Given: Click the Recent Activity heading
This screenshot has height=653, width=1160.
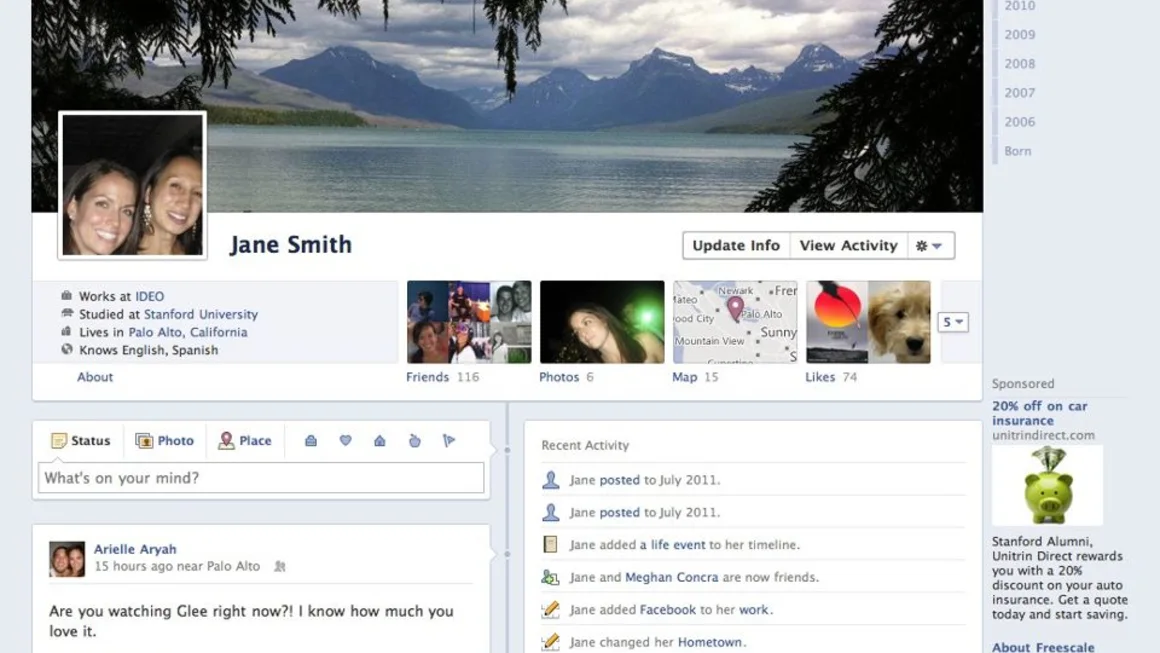Looking at the screenshot, I should tap(585, 445).
